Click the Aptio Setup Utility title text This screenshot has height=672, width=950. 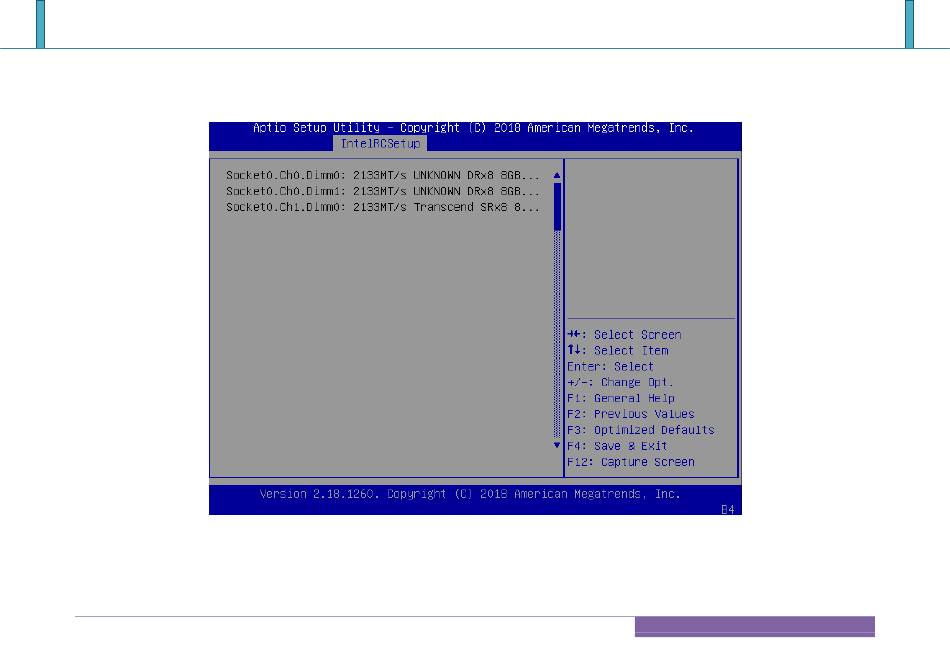473,128
